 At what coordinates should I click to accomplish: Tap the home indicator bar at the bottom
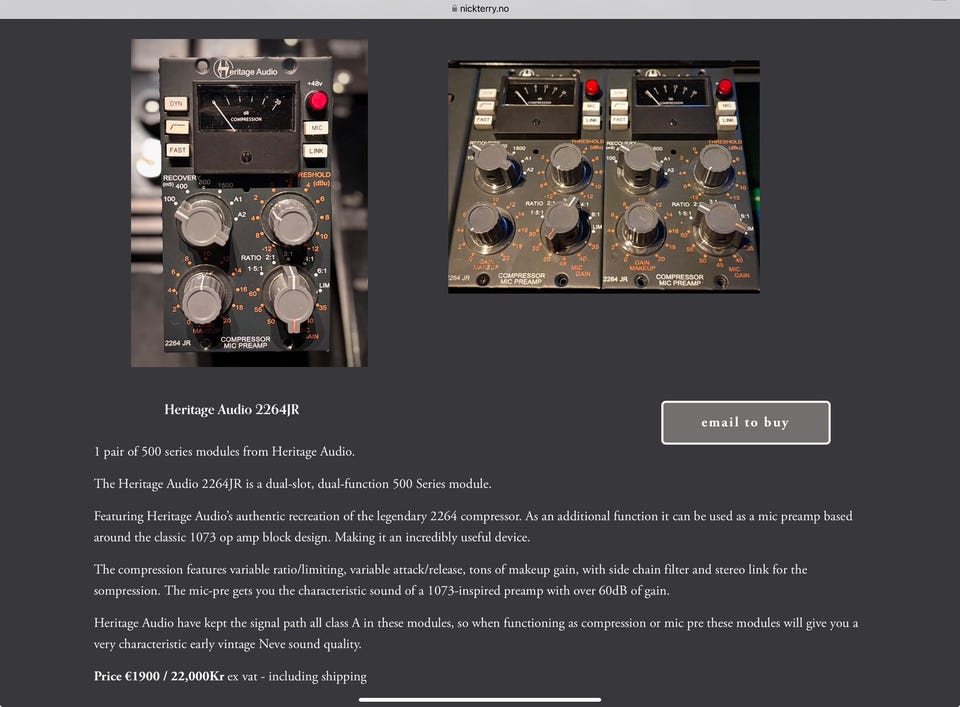480,700
